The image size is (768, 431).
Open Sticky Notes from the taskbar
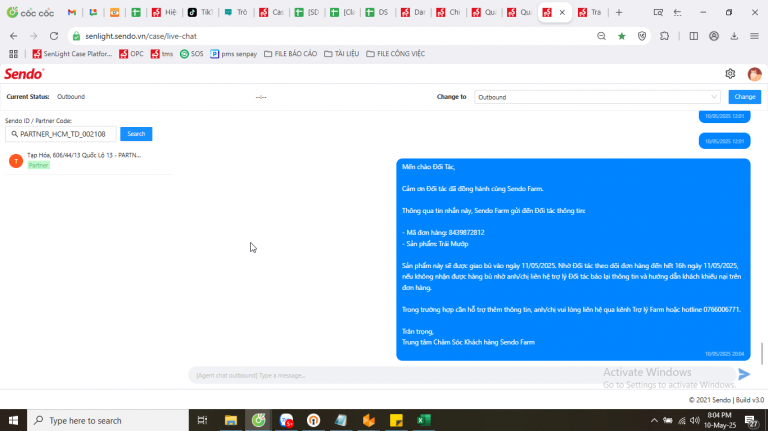tap(396, 420)
